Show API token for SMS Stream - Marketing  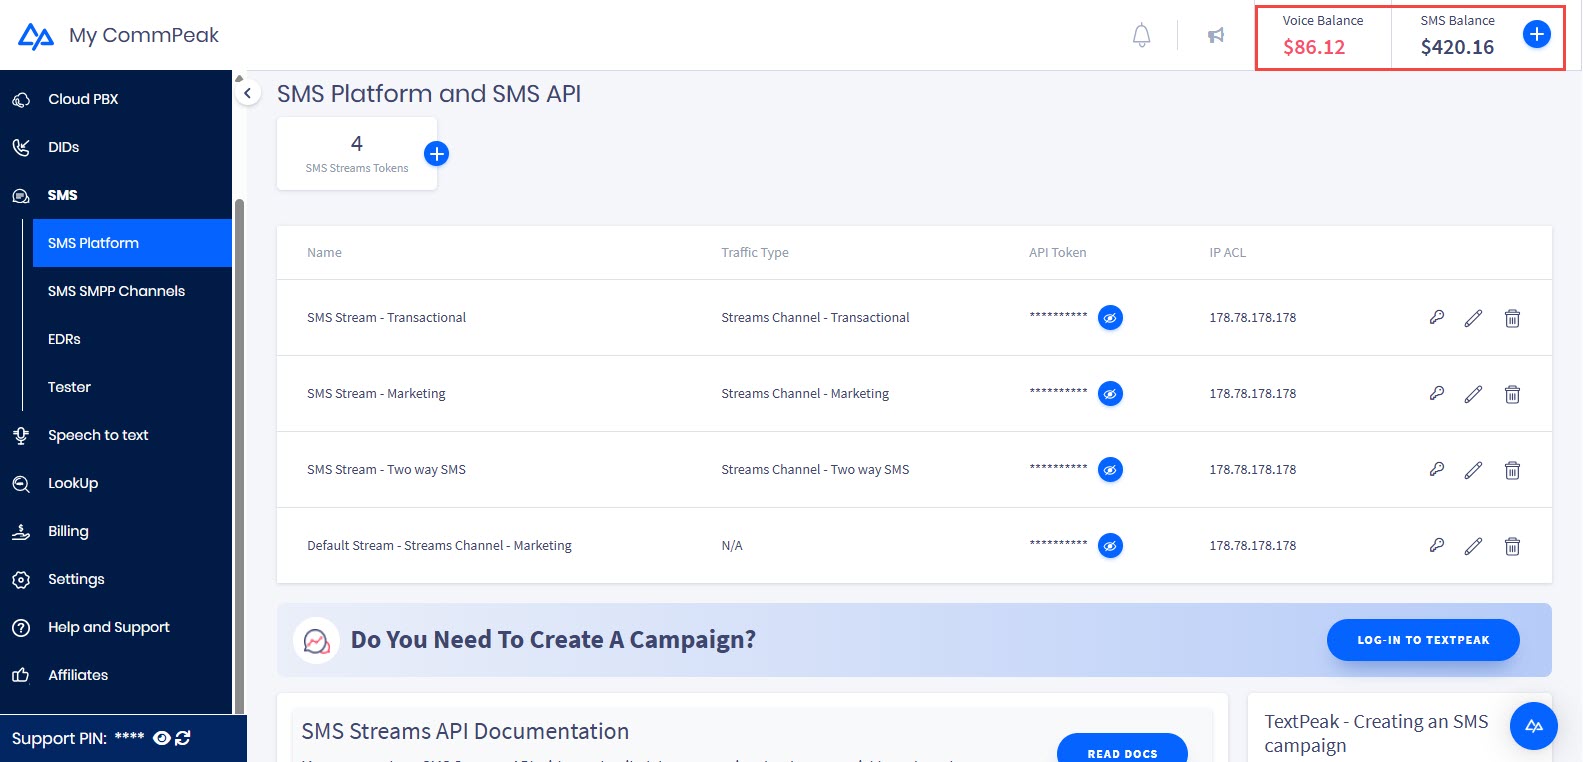click(1110, 394)
